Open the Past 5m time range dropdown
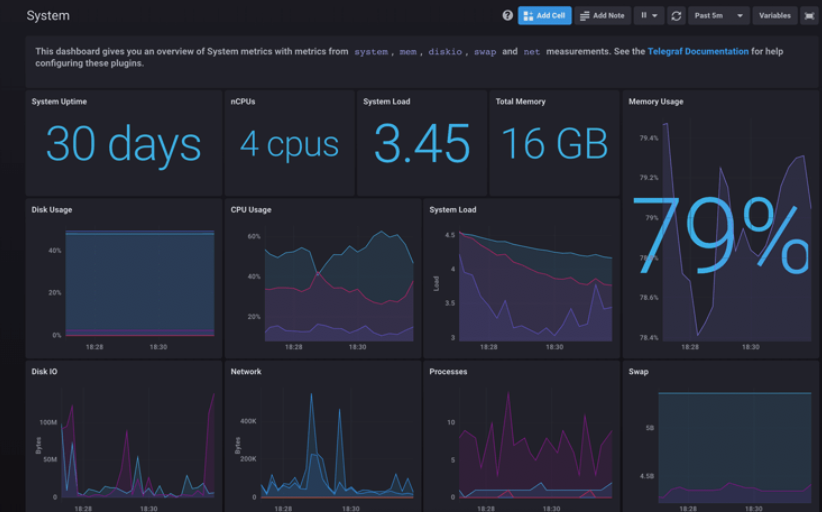Image resolution: width=822 pixels, height=512 pixels. (718, 16)
